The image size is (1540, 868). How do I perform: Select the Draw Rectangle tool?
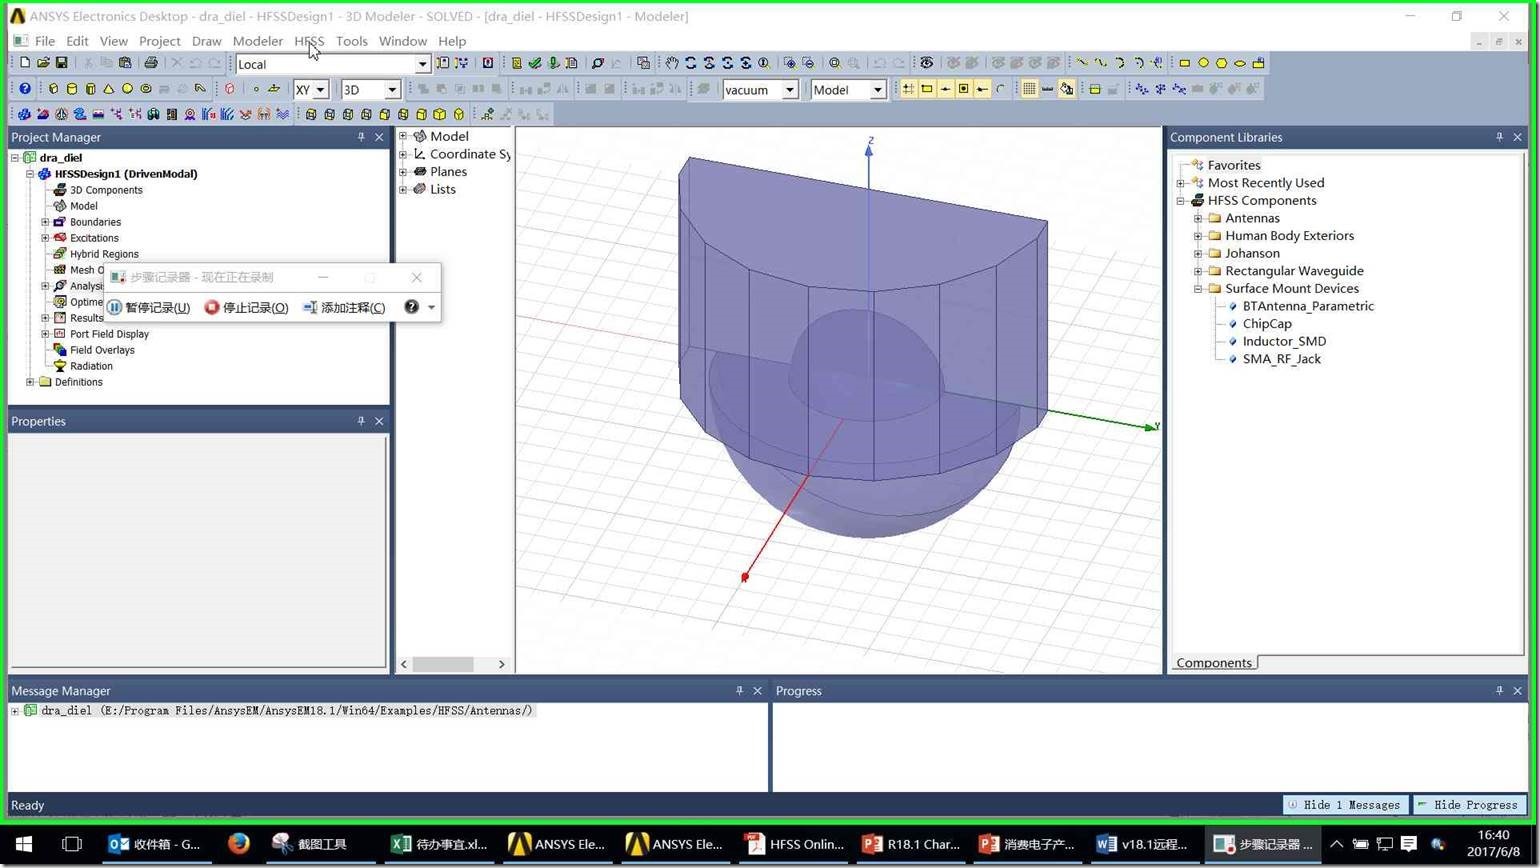tap(1185, 63)
